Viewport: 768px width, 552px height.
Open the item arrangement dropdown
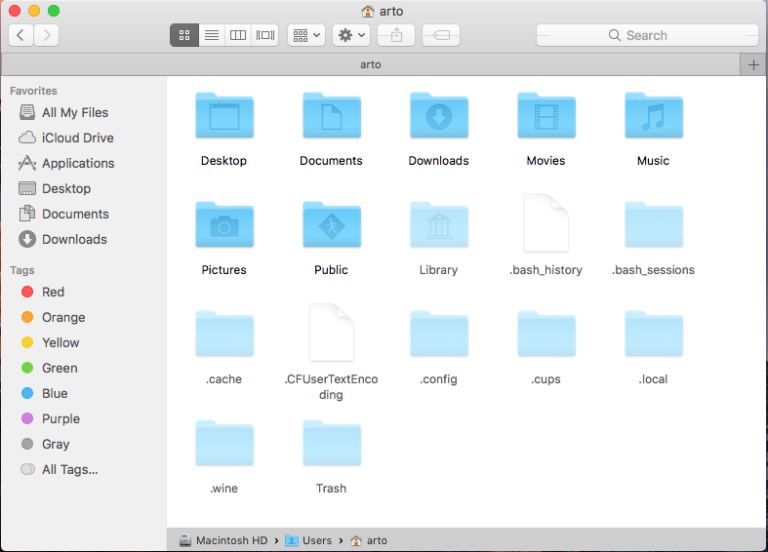click(x=306, y=35)
